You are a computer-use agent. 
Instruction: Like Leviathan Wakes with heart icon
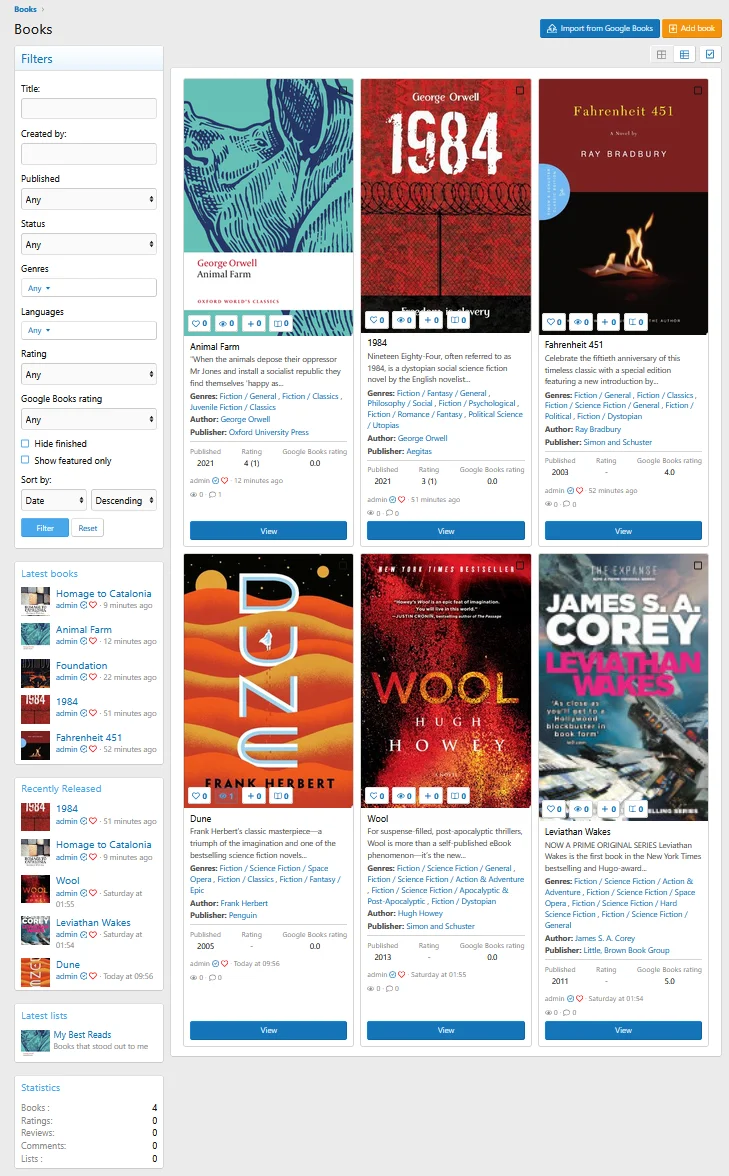point(554,809)
